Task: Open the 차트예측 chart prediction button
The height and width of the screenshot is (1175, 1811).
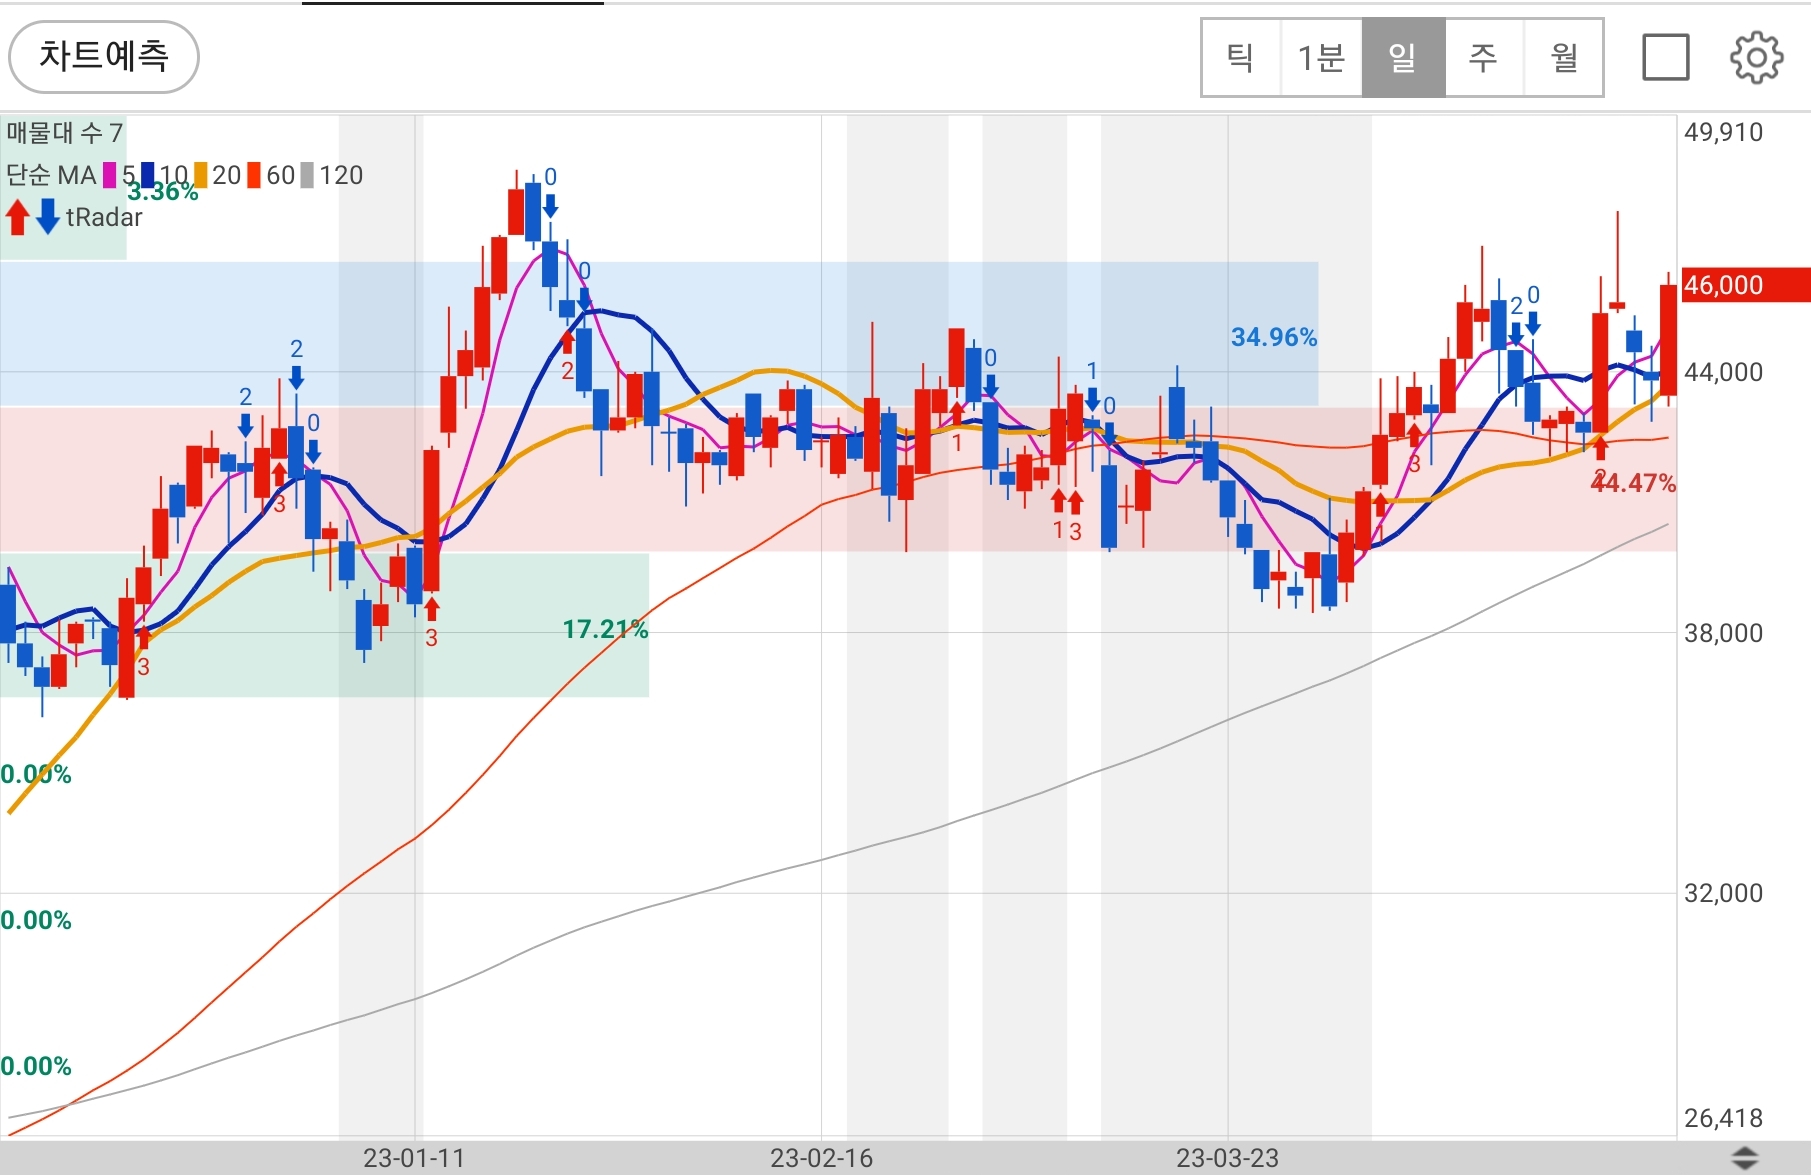Action: coord(104,56)
